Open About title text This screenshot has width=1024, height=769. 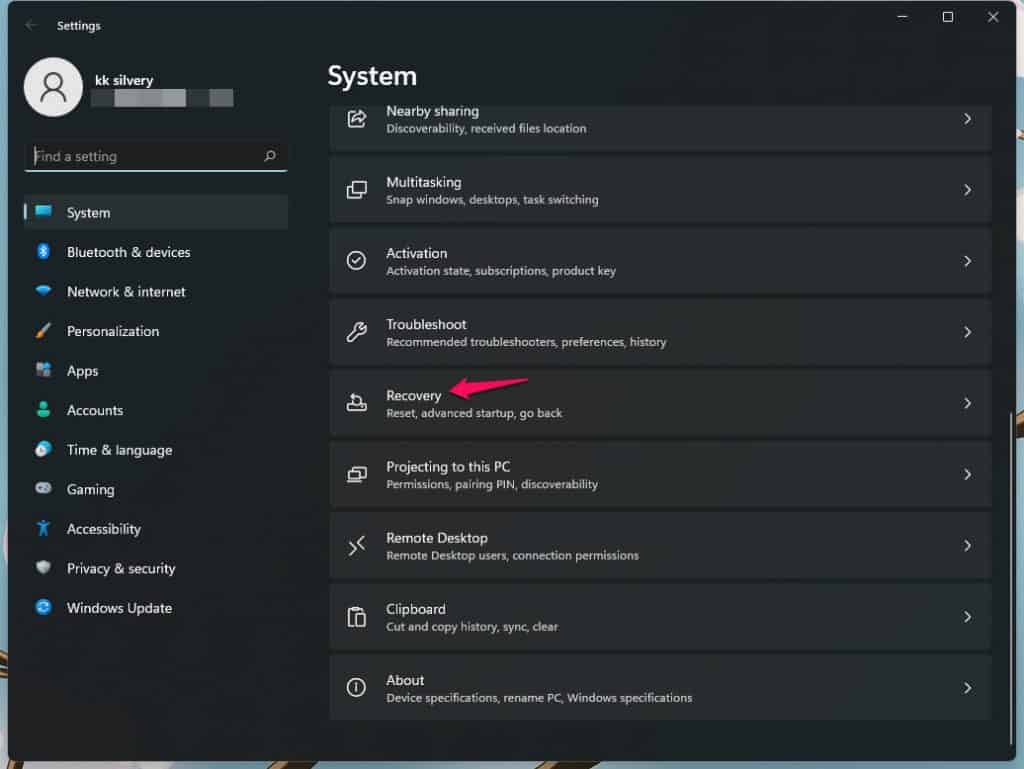coord(405,680)
